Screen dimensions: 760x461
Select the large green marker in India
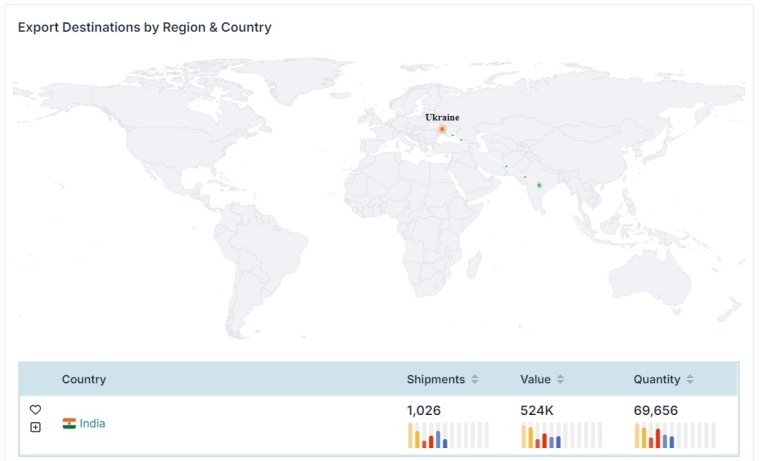539,185
